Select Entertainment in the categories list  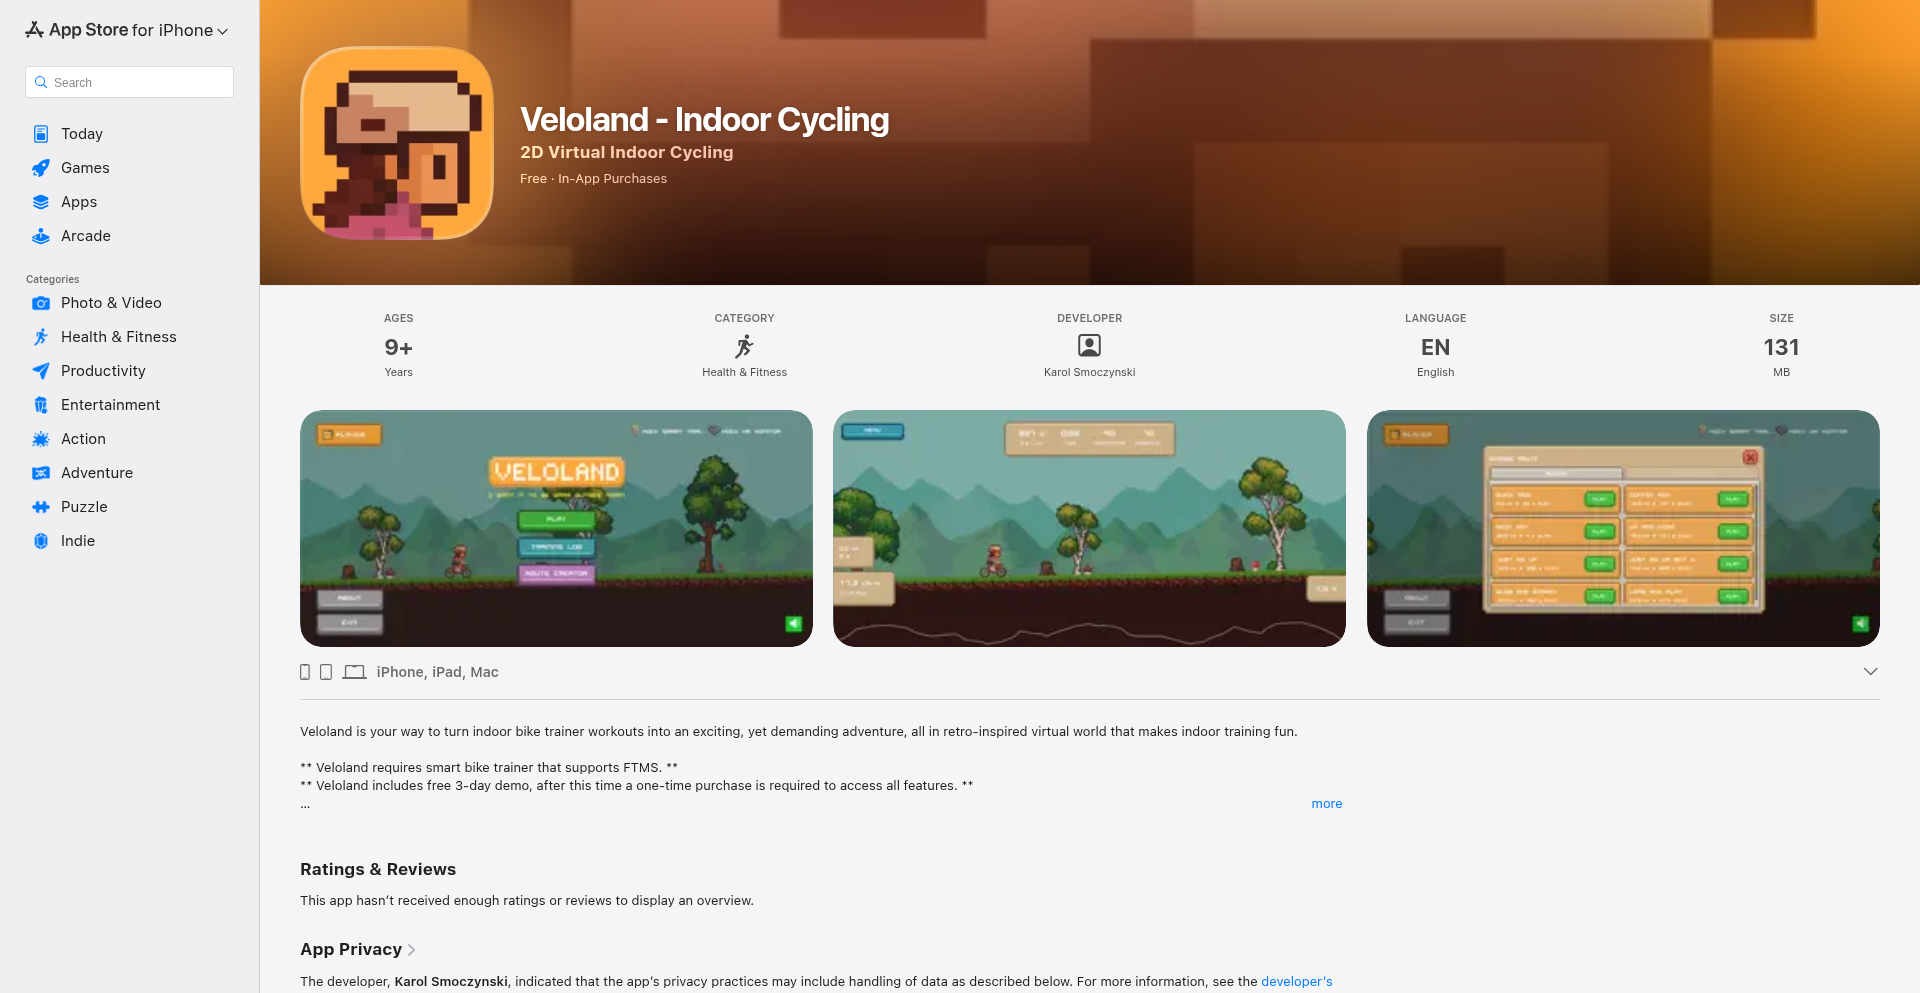point(110,405)
